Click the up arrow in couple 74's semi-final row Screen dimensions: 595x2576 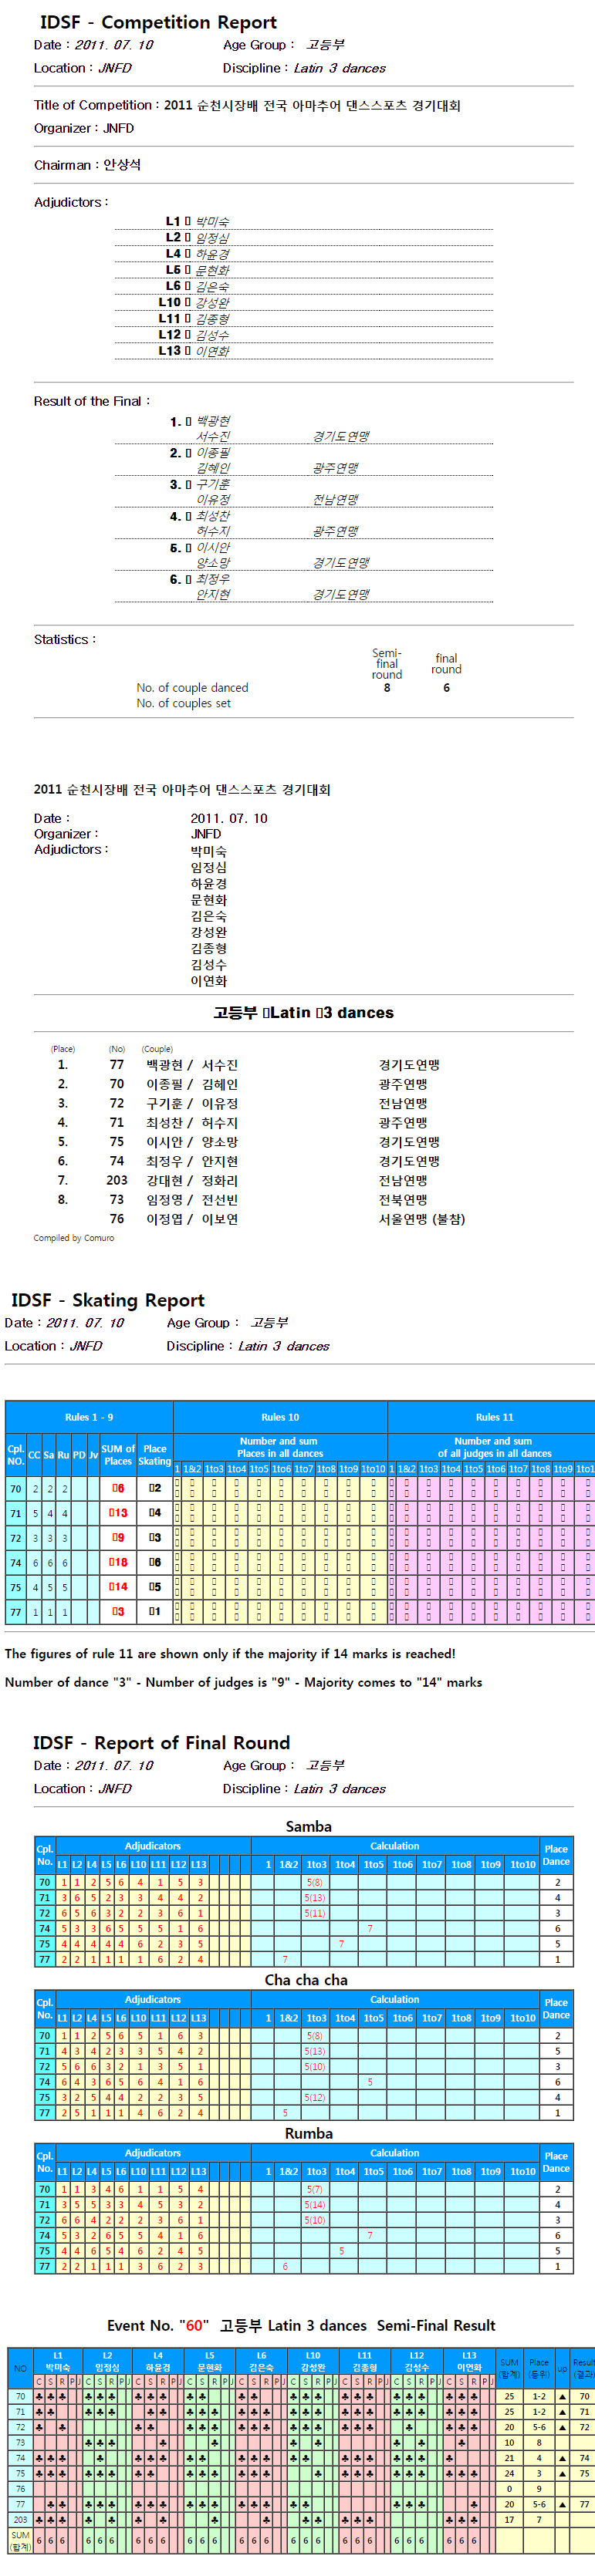562,2458
